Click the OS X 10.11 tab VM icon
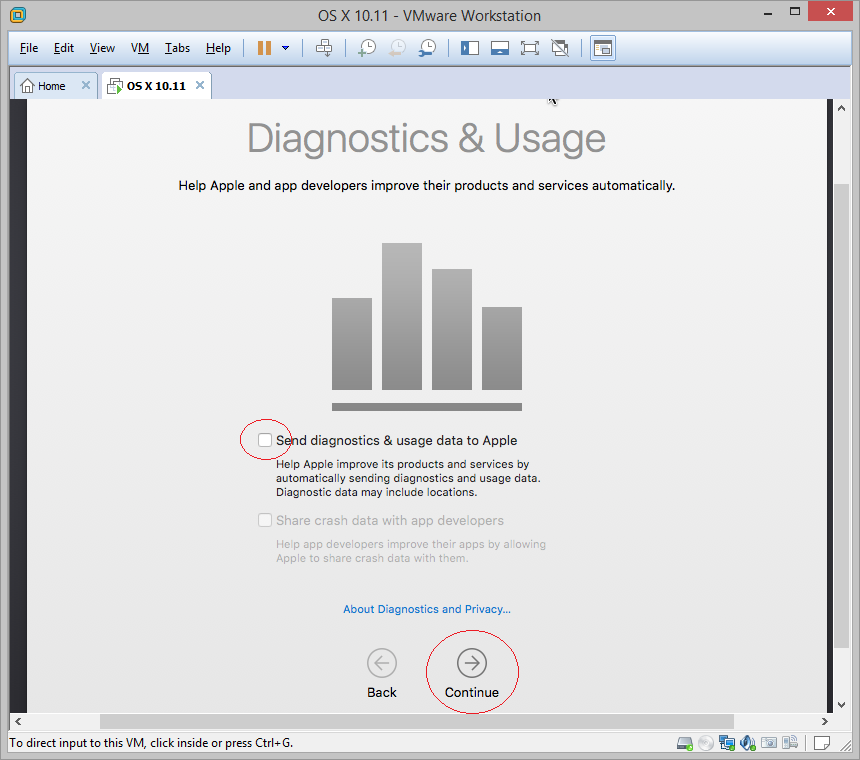The height and width of the screenshot is (760, 860). pyautogui.click(x=115, y=86)
